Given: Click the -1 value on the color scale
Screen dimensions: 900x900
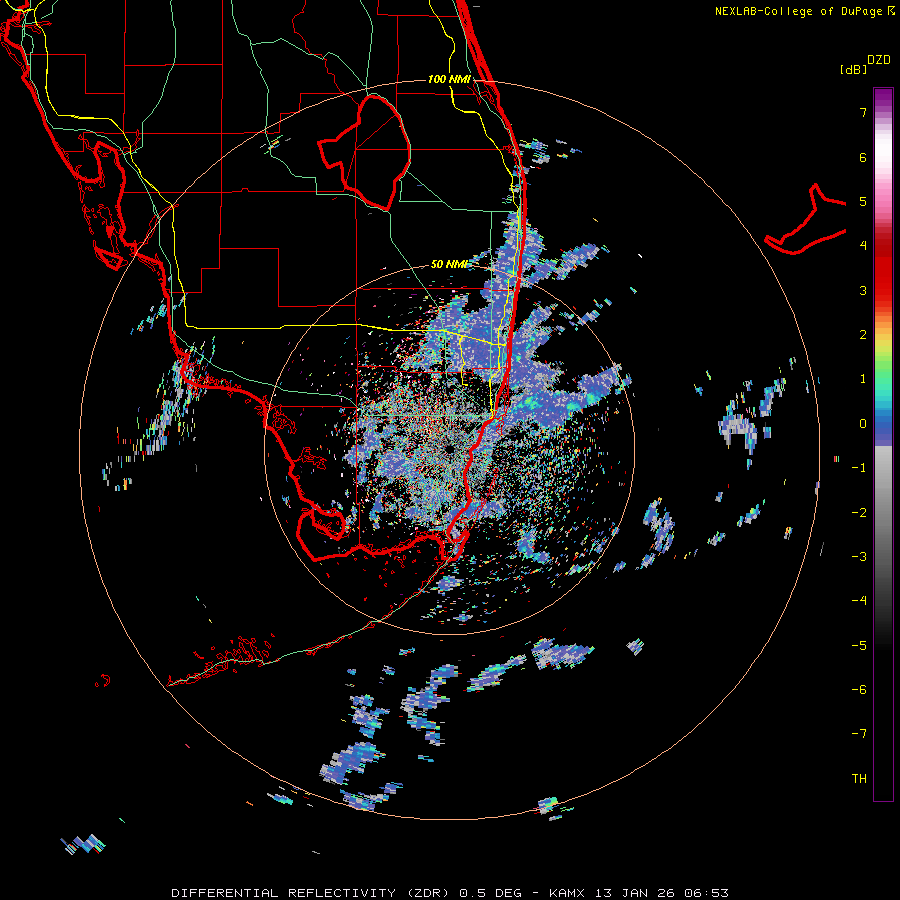Looking at the screenshot, I should coord(859,468).
